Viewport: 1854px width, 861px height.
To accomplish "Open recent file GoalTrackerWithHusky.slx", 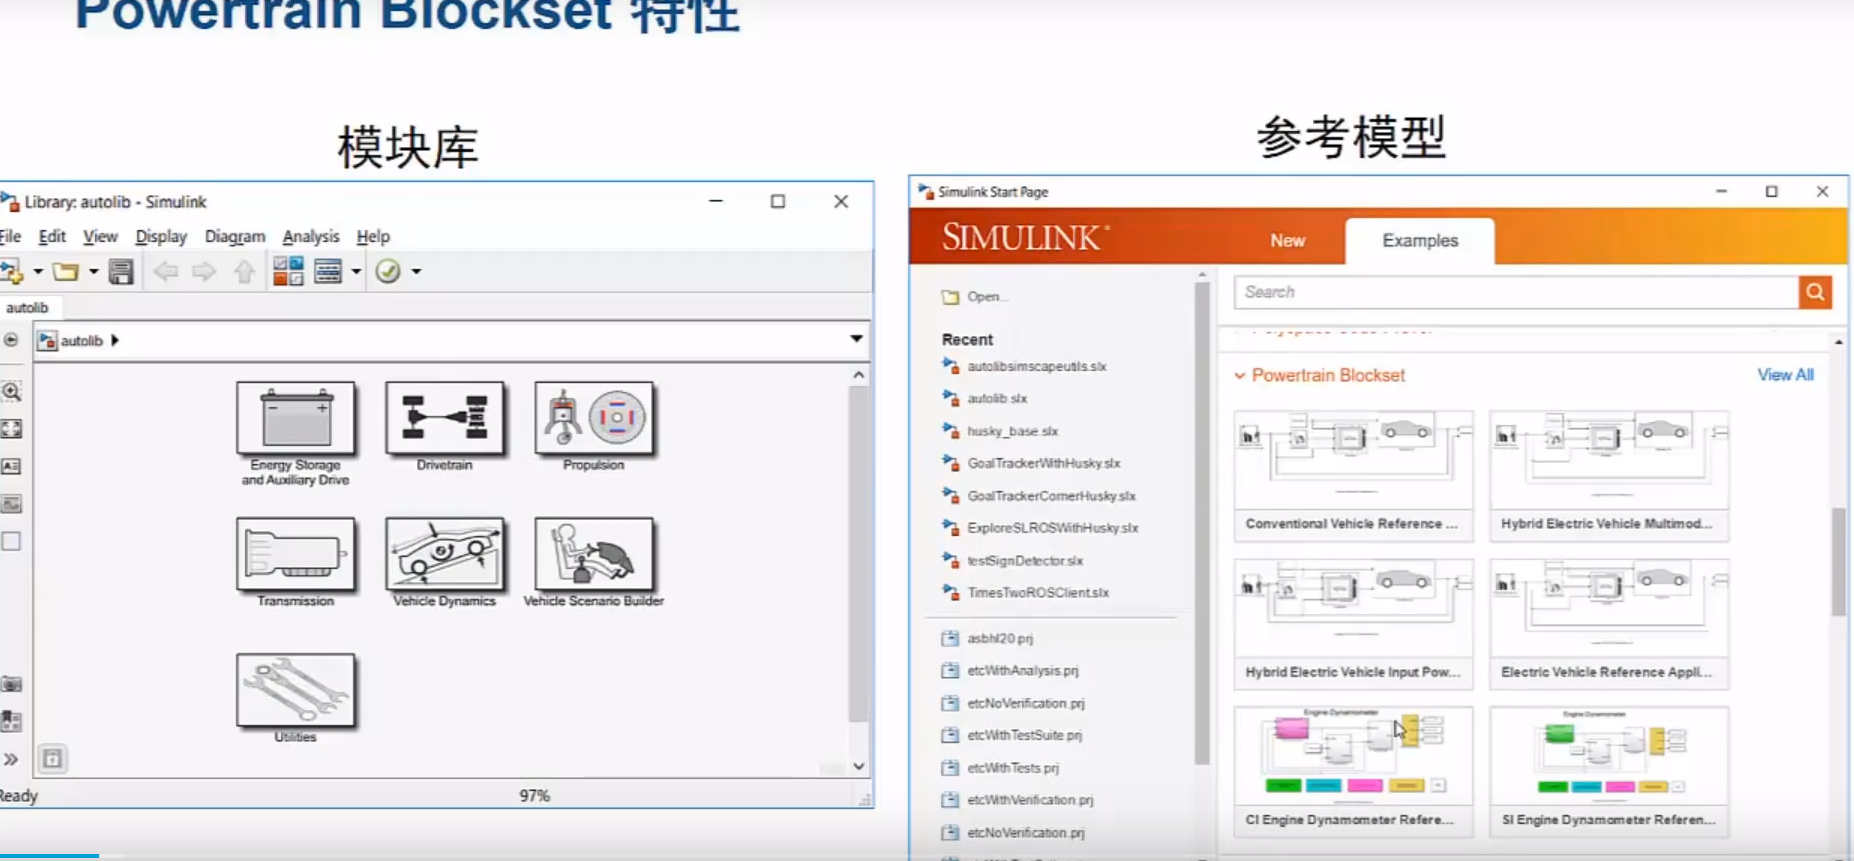I will pyautogui.click(x=1043, y=463).
